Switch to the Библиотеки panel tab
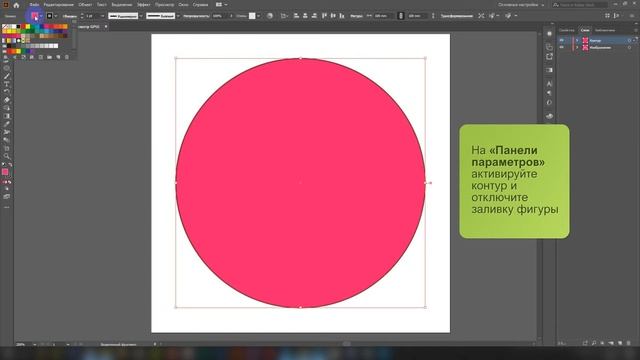The image size is (640, 360). coord(605,30)
